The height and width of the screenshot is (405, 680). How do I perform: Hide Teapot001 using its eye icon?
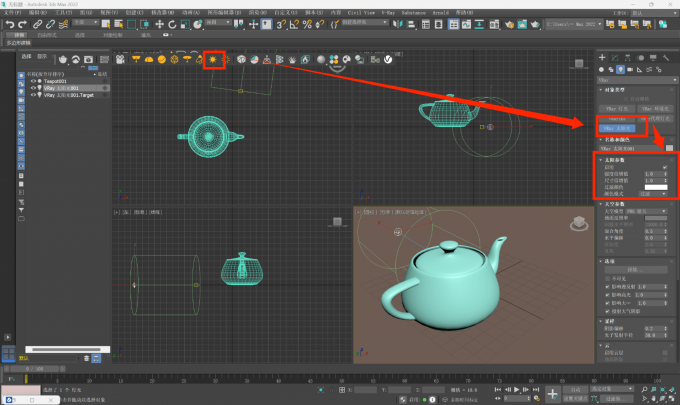click(x=33, y=81)
